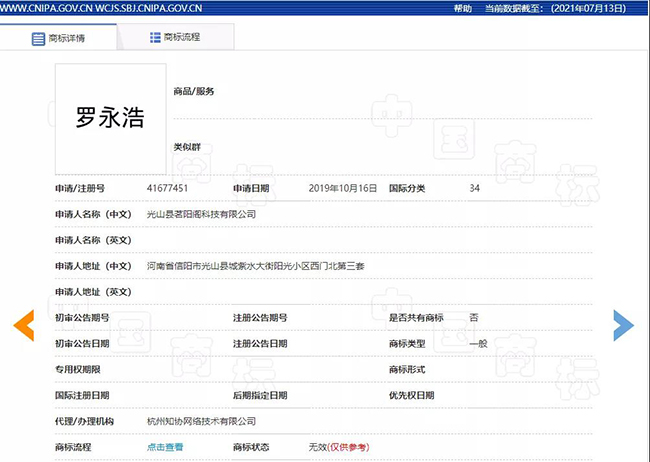Click the WWW.CNIPA.GOV.CN site address text

click(x=49, y=7)
